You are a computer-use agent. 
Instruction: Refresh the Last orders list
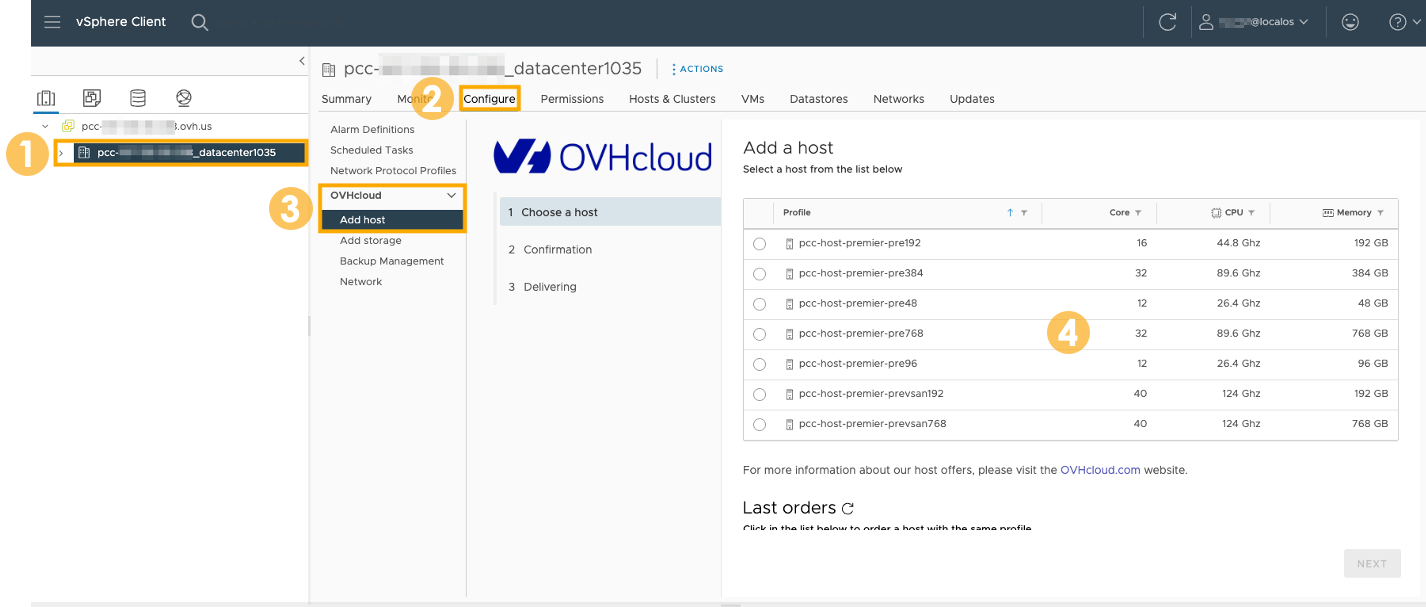pyautogui.click(x=848, y=509)
